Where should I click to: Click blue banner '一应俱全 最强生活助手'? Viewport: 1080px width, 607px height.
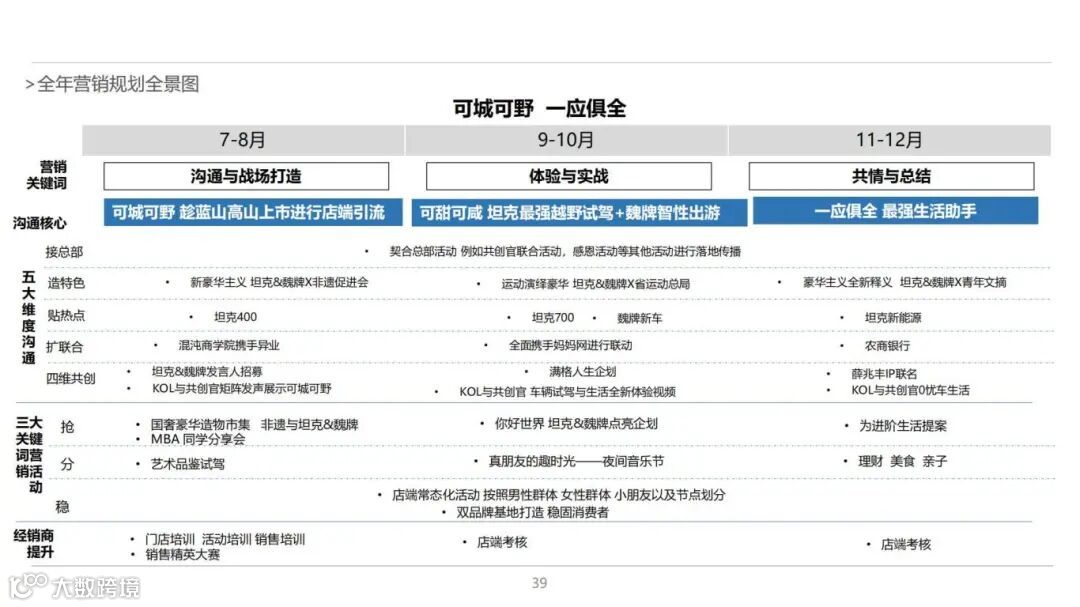pyautogui.click(x=895, y=211)
